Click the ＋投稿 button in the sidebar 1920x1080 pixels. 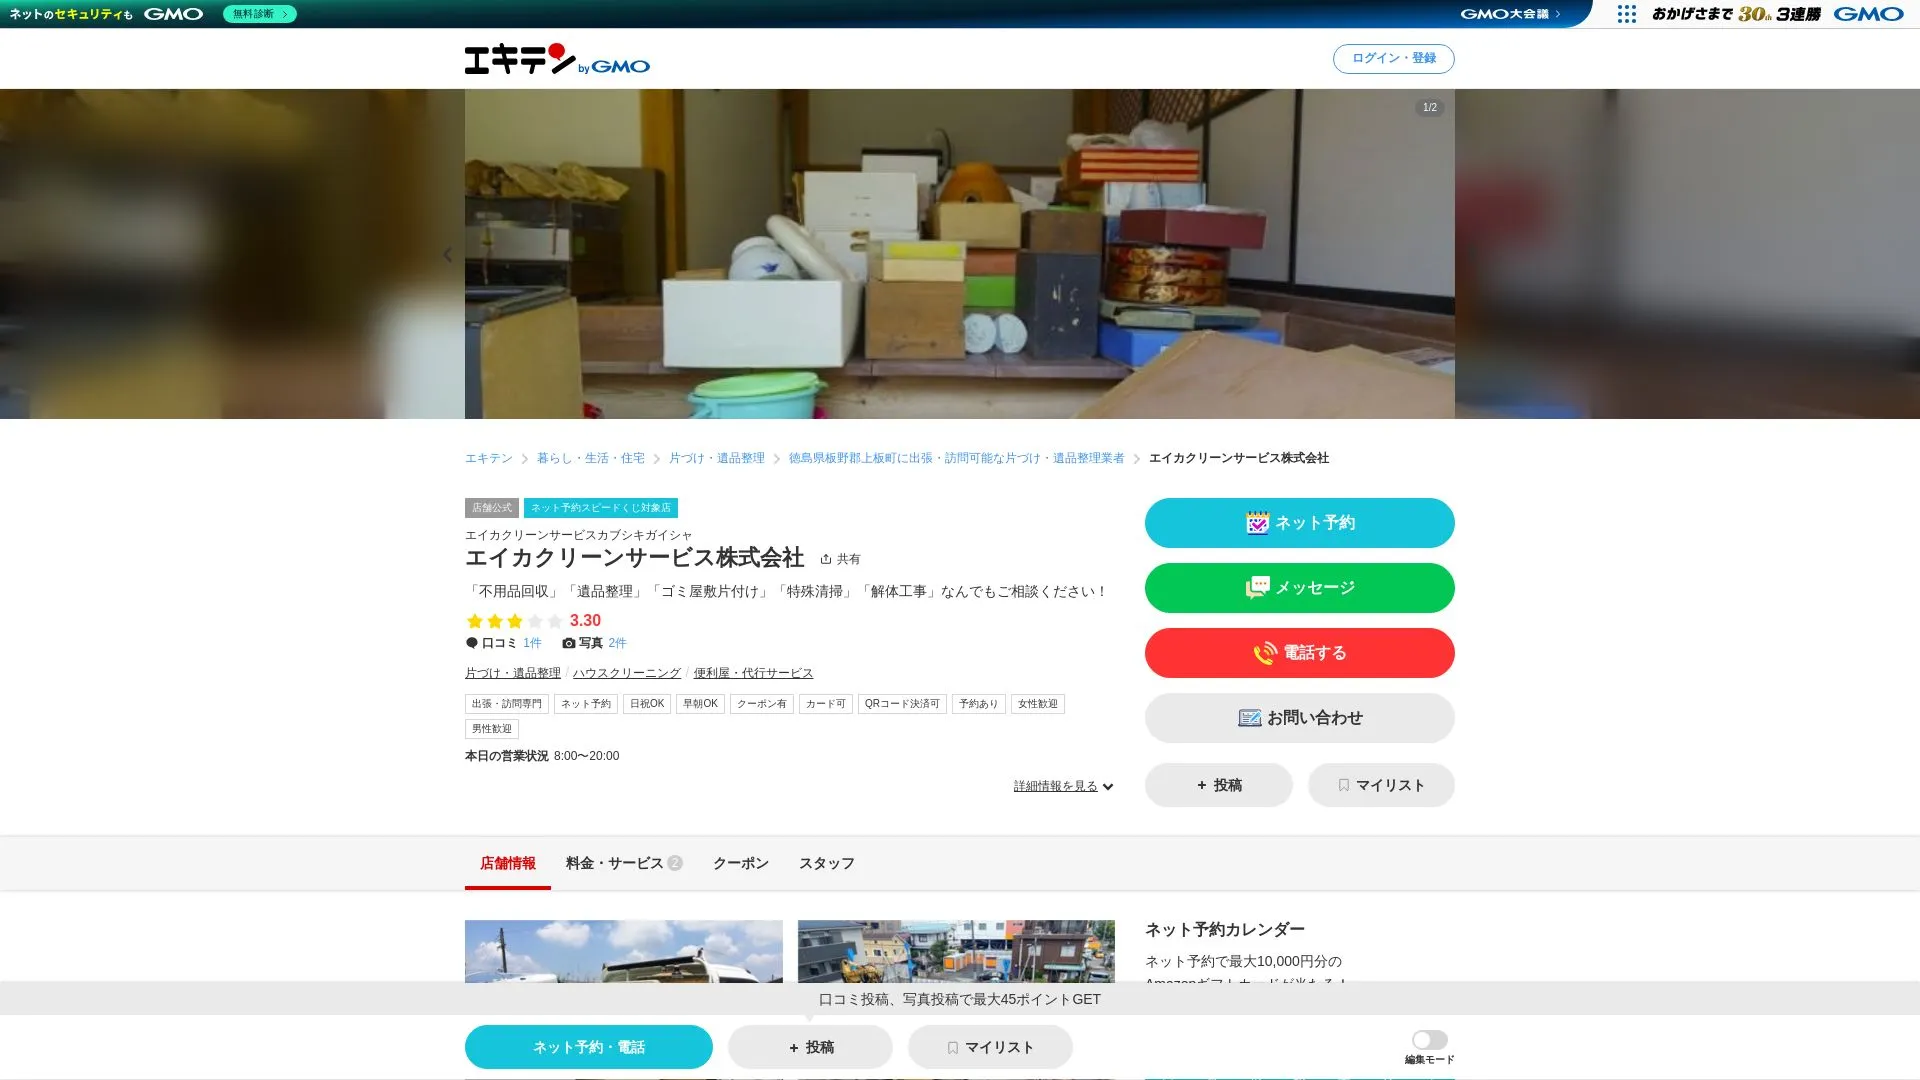click(1219, 785)
